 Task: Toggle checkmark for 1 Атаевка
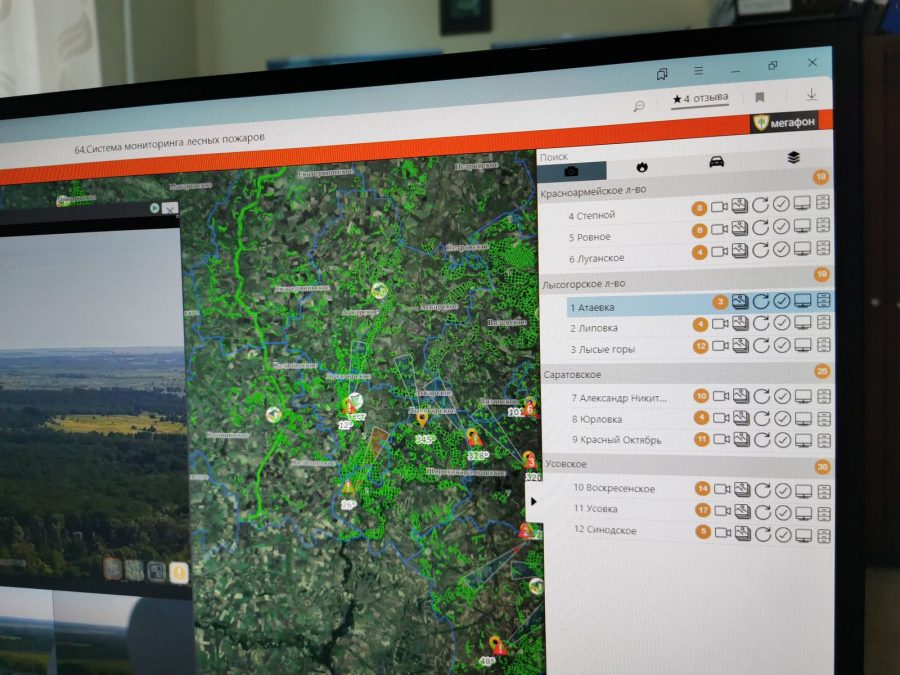(781, 300)
